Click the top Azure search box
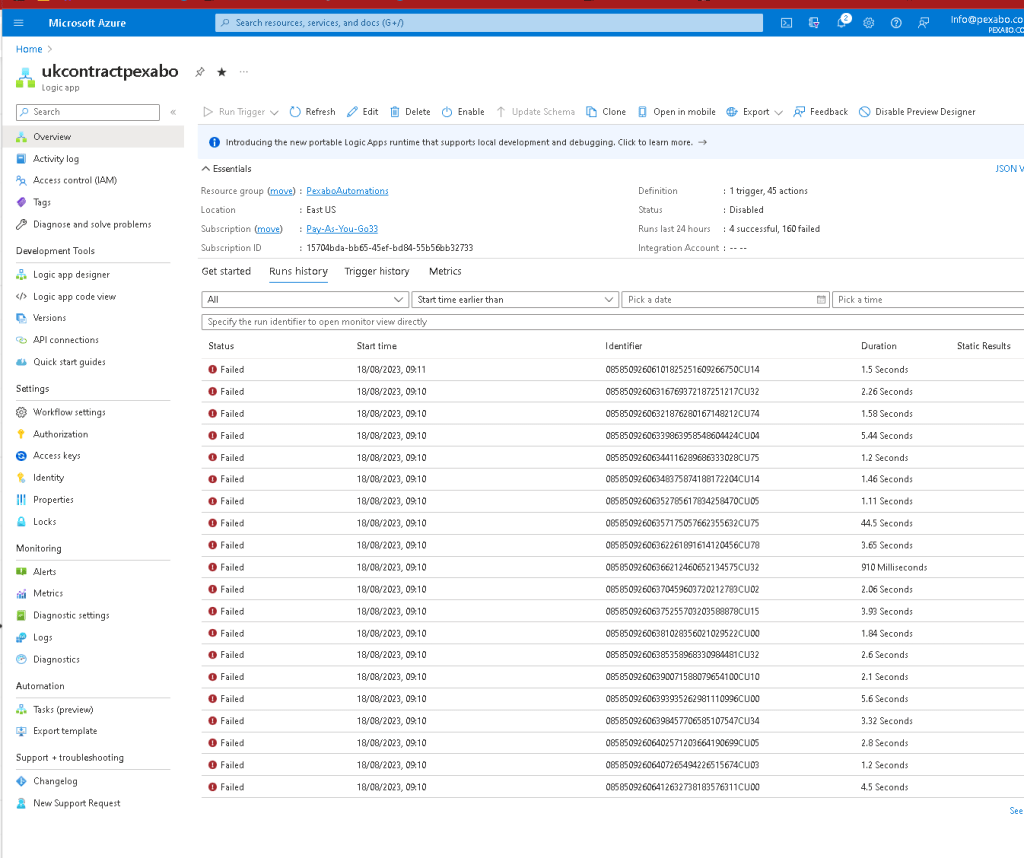The height and width of the screenshot is (858, 1024). click(489, 23)
